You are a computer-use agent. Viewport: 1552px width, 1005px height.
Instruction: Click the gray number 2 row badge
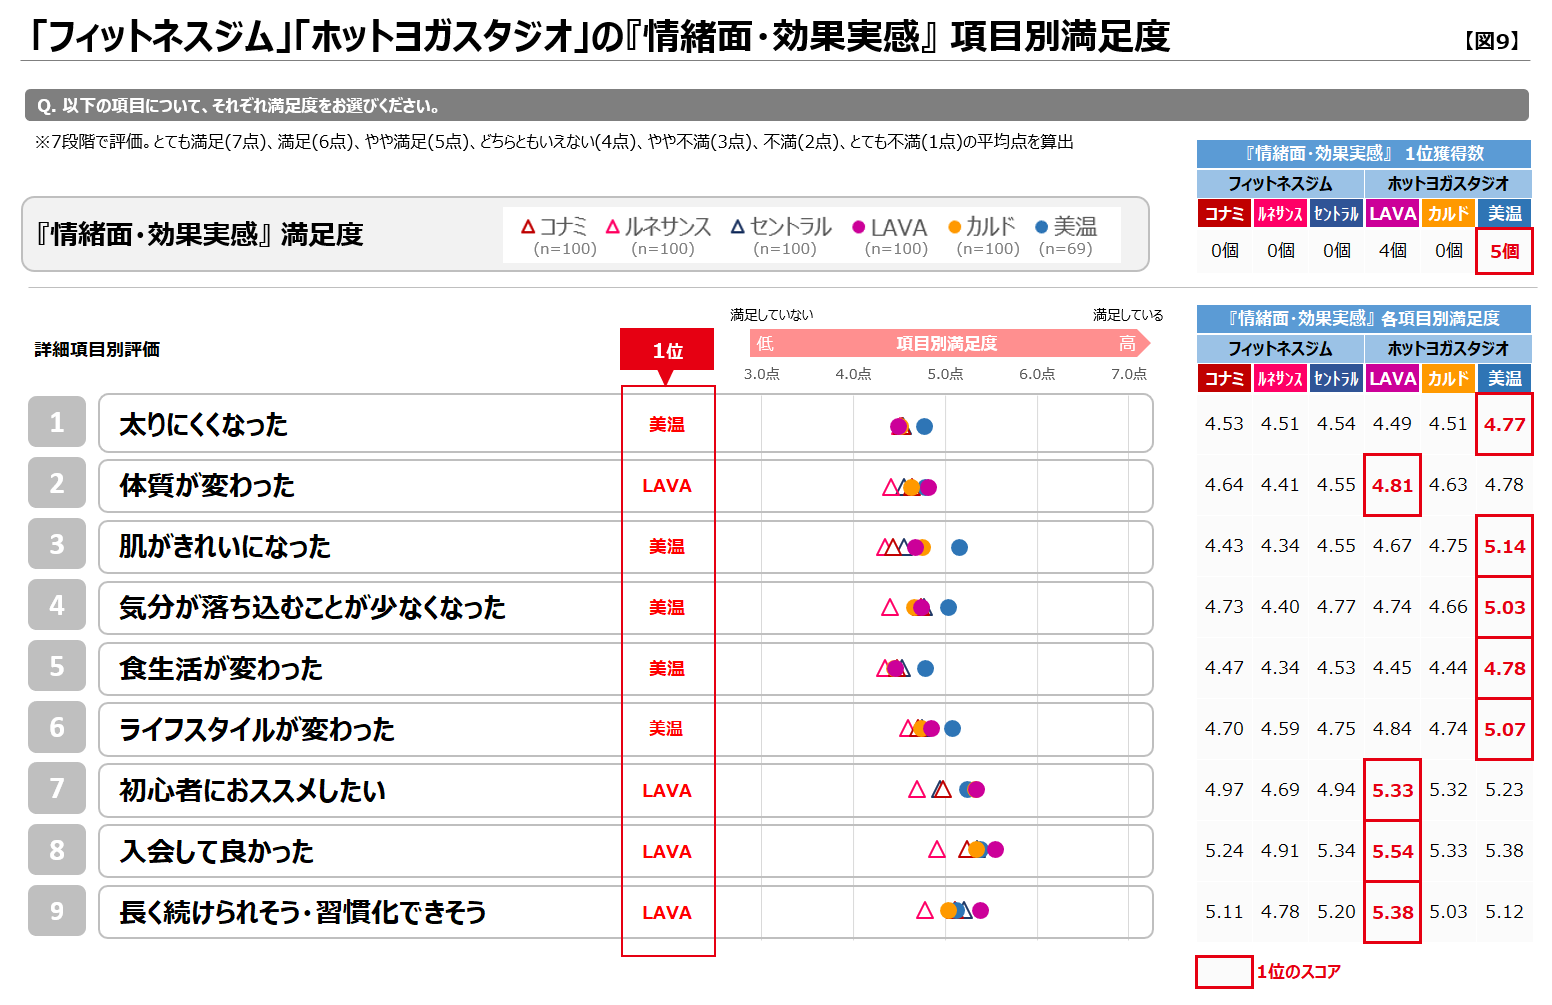point(57,483)
